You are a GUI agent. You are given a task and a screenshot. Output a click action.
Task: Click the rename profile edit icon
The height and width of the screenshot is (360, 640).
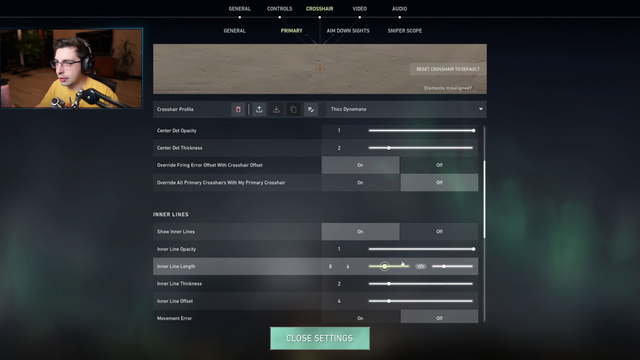pos(311,109)
